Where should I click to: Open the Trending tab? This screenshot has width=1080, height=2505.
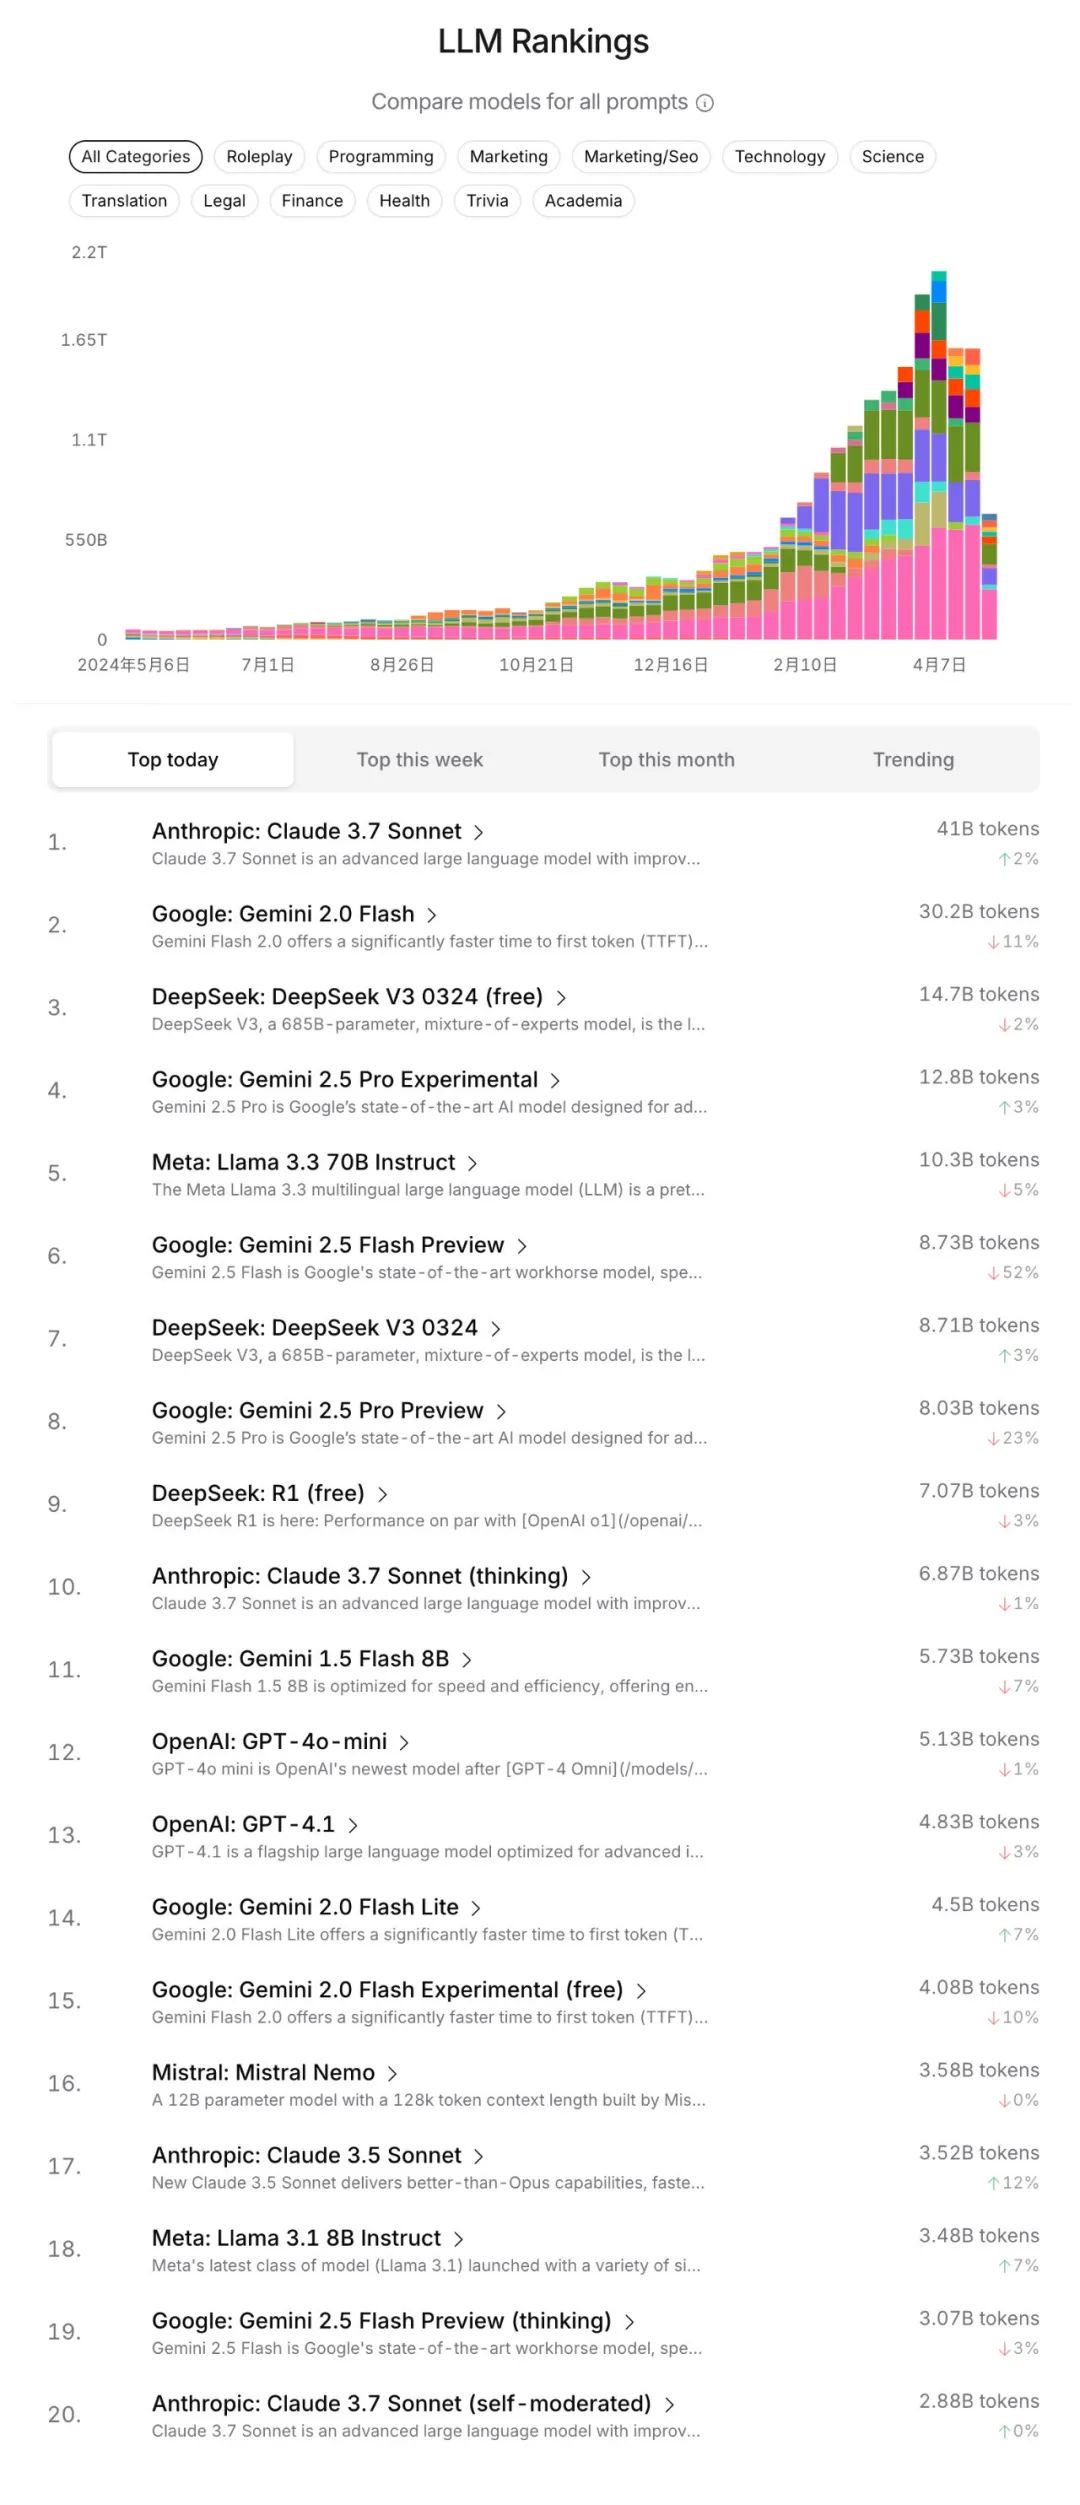tap(913, 760)
